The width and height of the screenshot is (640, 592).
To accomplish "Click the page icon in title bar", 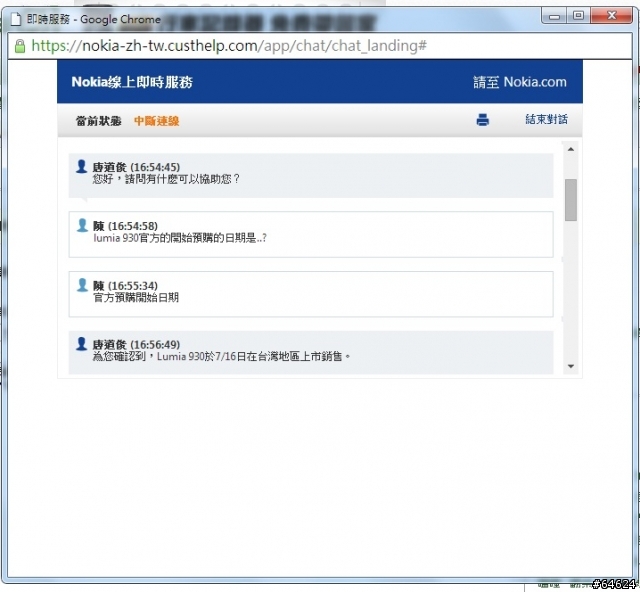I will point(16,19).
